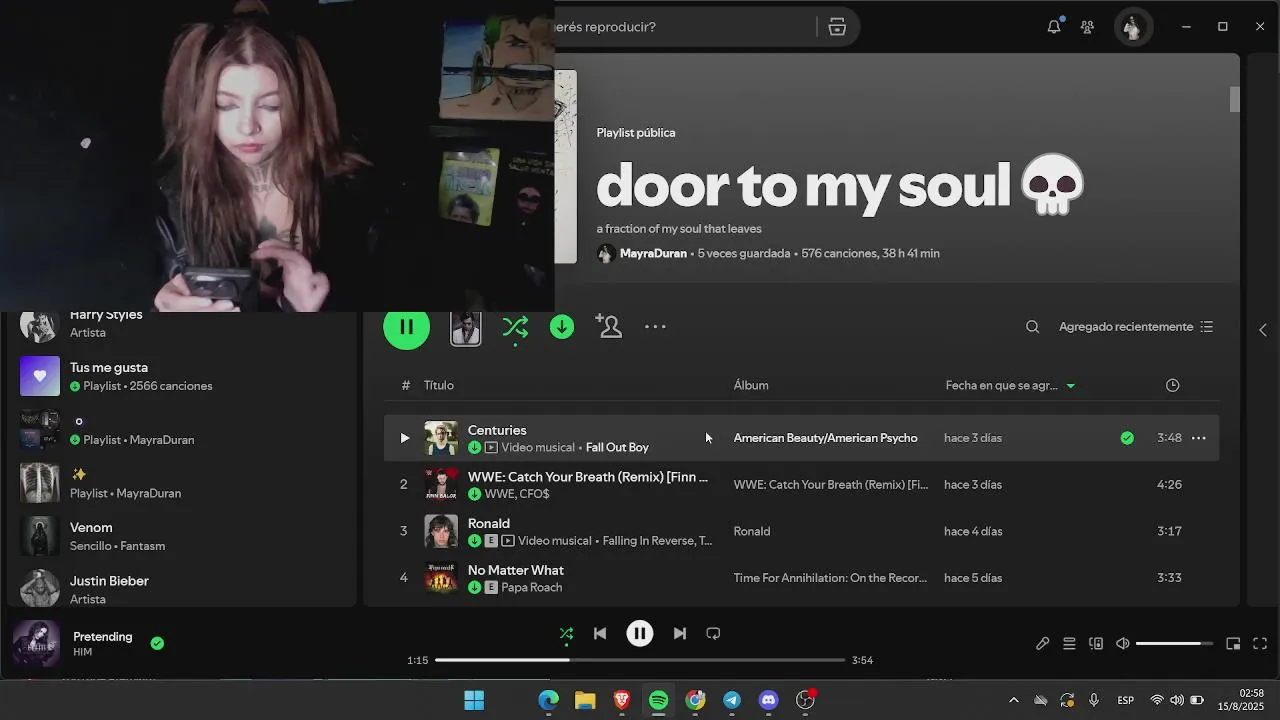Screen dimensions: 1280x720
Task: Open Telegram from the taskbar
Action: point(732,700)
